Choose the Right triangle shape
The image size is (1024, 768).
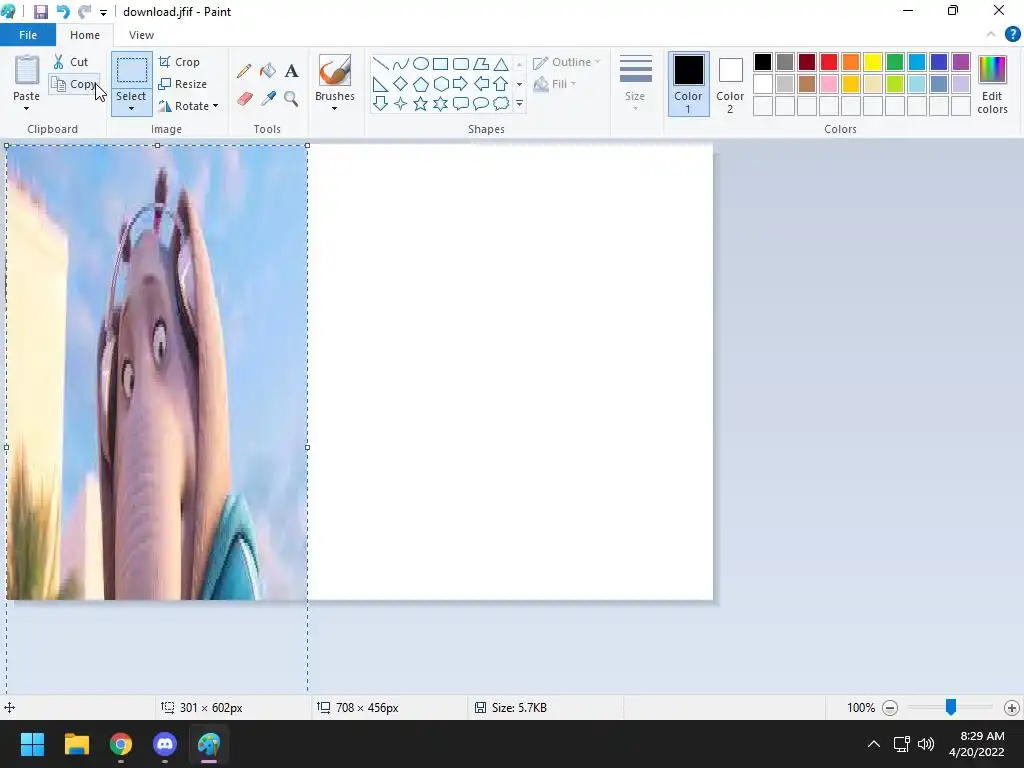pyautogui.click(x=380, y=84)
